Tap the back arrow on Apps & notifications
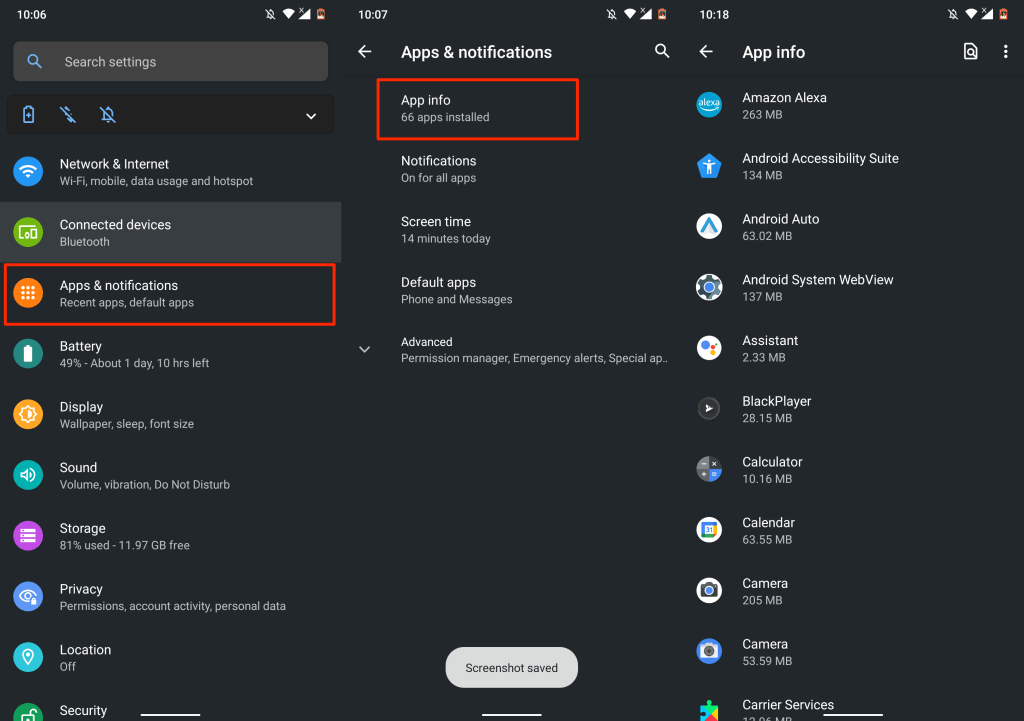Viewport: 1024px width, 721px height. tap(364, 51)
